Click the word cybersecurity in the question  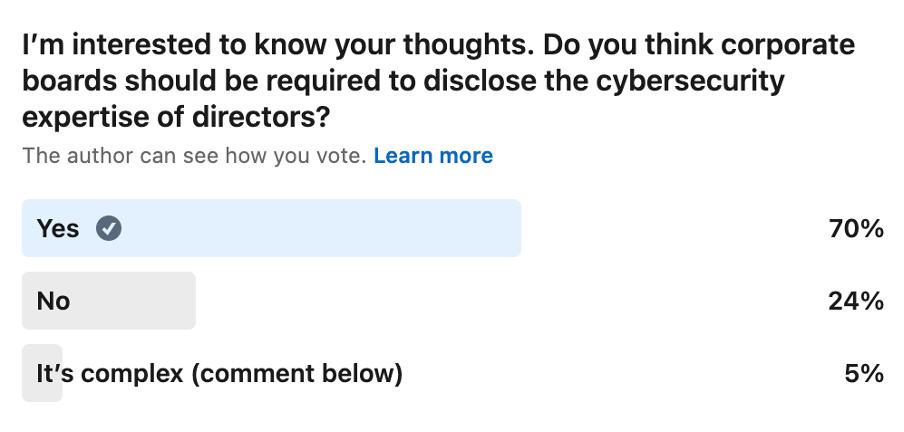[x=690, y=81]
